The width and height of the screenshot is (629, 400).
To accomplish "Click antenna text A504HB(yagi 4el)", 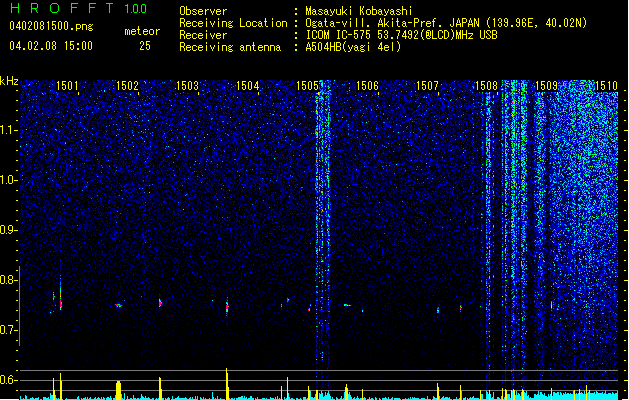I will pyautogui.click(x=353, y=47).
